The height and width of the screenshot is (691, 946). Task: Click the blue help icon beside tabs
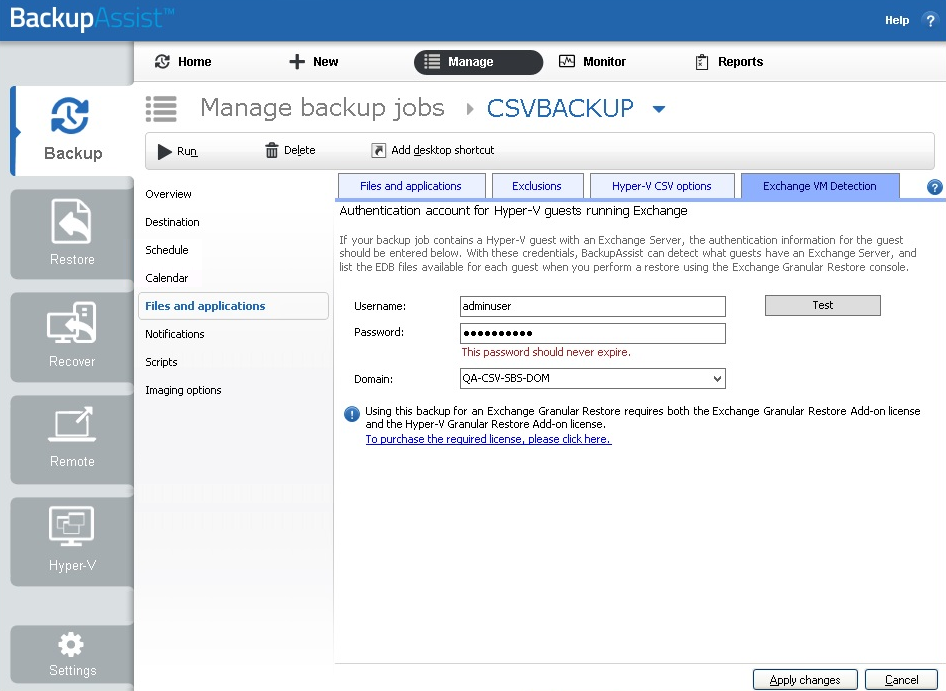click(x=935, y=187)
